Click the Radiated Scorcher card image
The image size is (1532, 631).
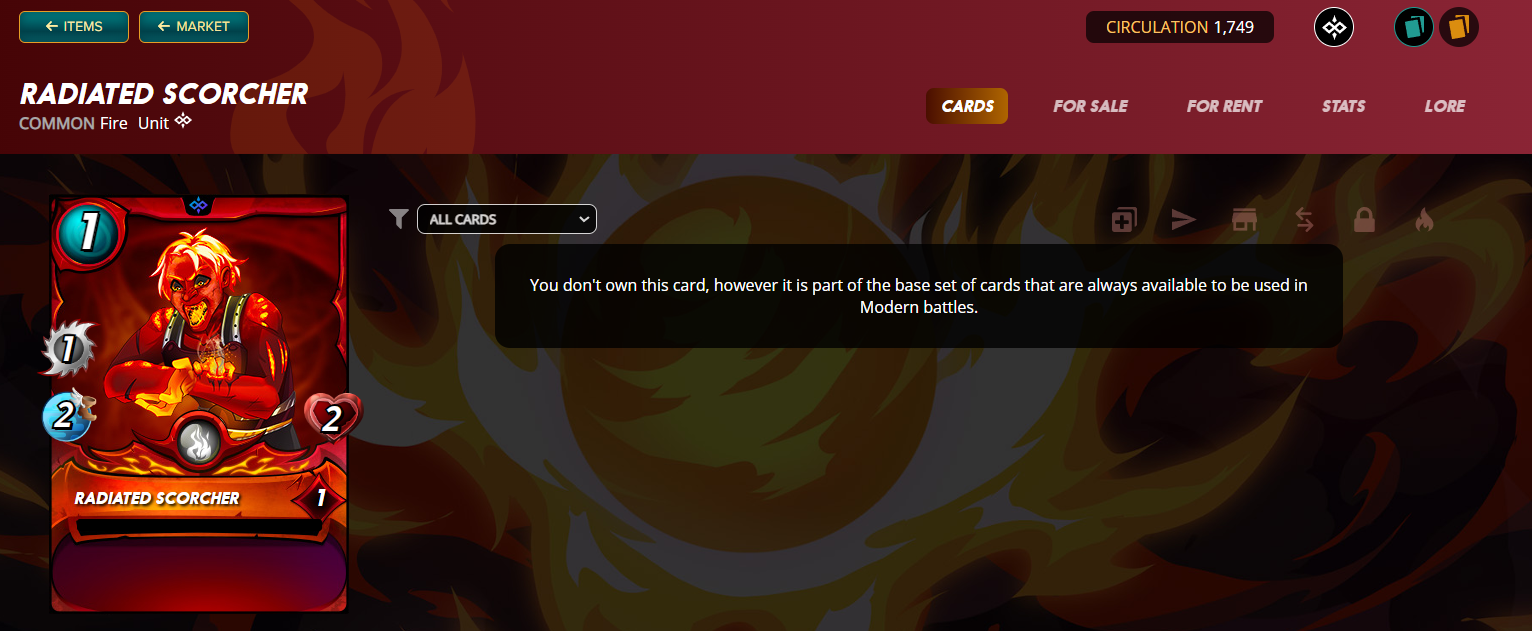click(x=199, y=404)
